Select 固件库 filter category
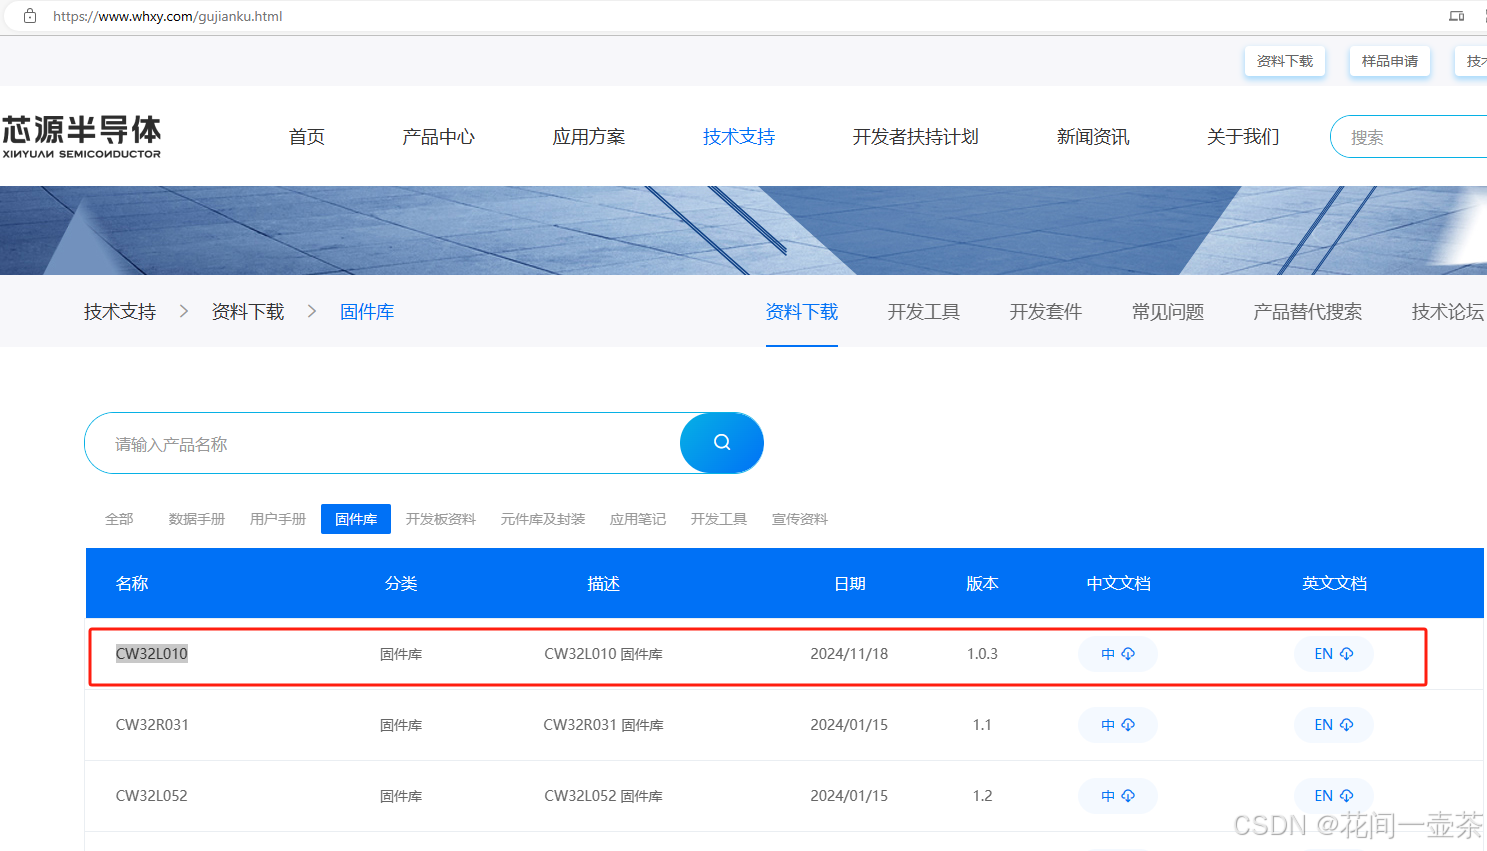The width and height of the screenshot is (1487, 851). click(356, 519)
